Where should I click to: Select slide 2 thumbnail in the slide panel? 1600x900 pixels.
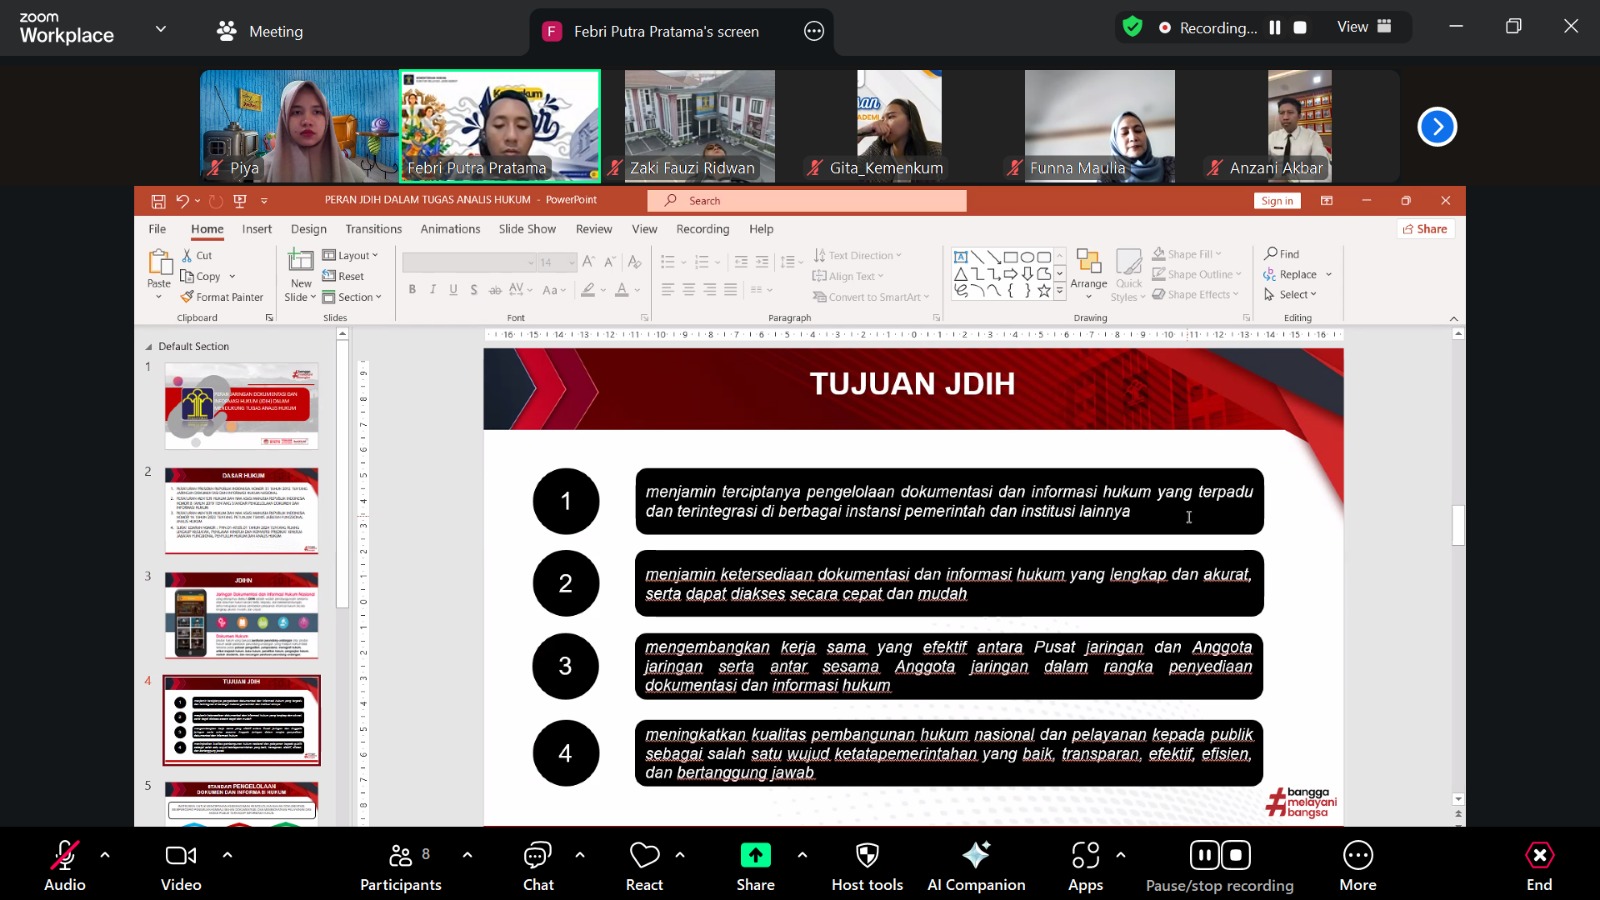(240, 510)
